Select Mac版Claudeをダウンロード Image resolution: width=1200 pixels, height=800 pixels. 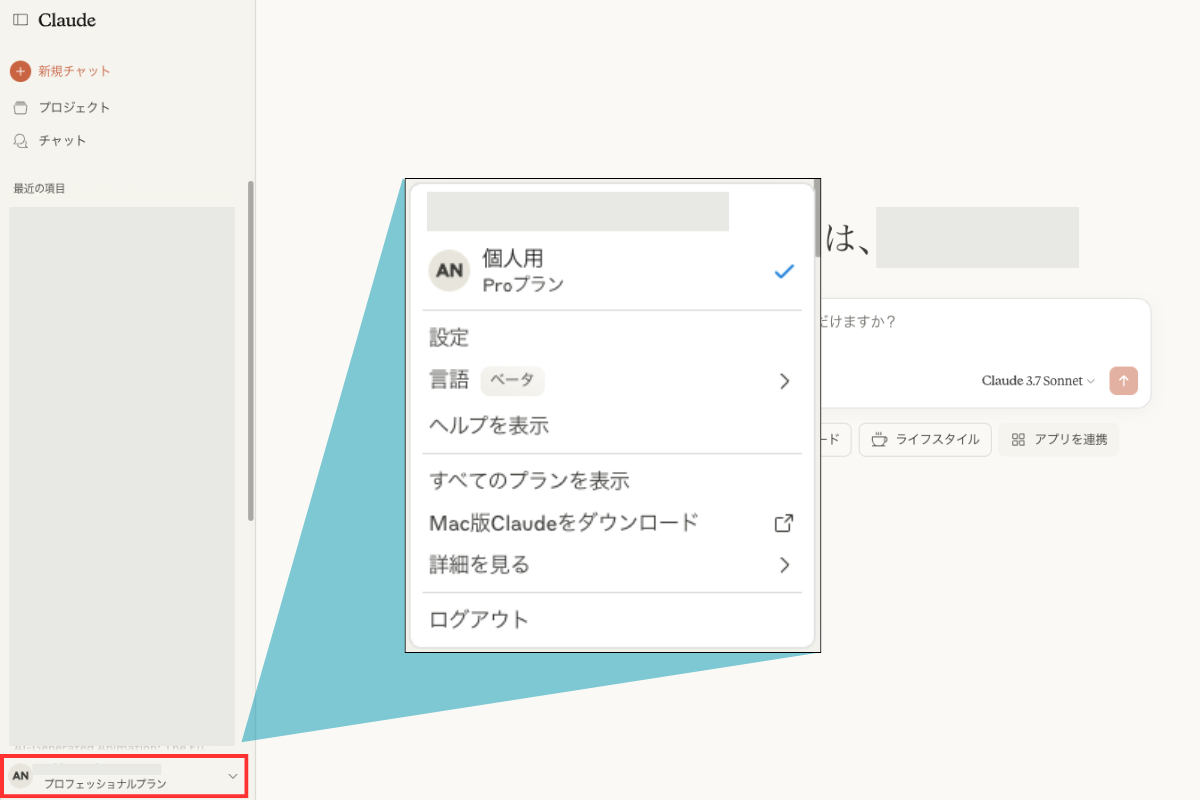564,522
